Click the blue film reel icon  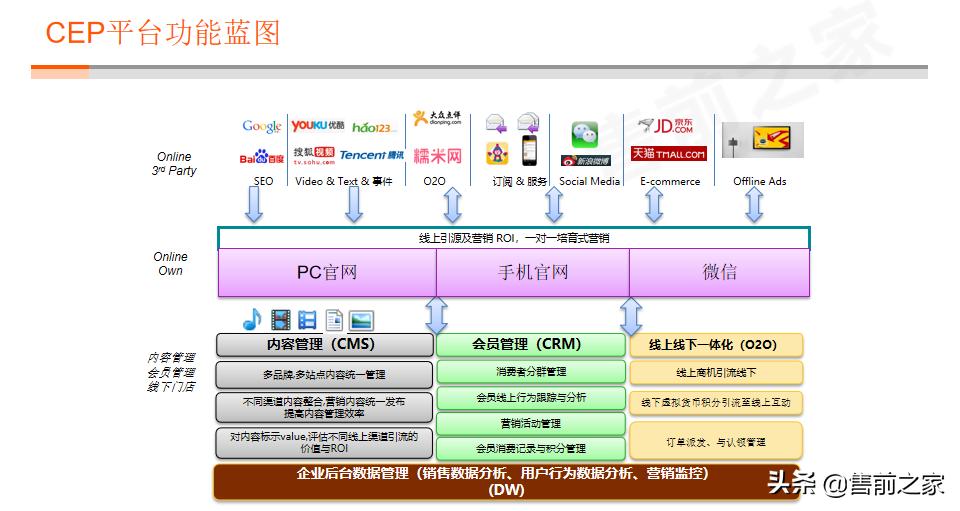tap(307, 320)
